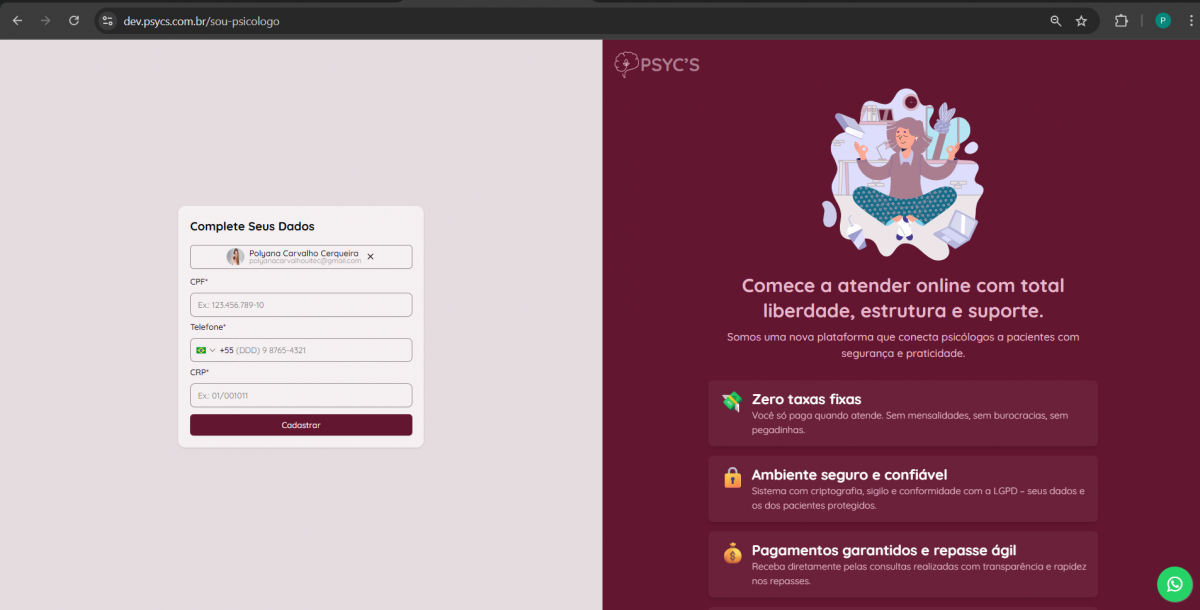Click the site information icon in address bar
Screen dimensions: 1200x610
108,20
